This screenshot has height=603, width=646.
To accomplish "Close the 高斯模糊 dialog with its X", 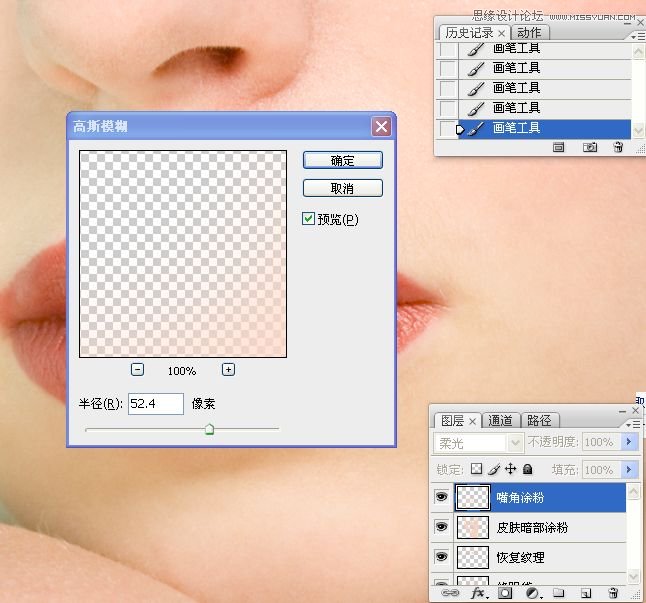I will [x=381, y=126].
